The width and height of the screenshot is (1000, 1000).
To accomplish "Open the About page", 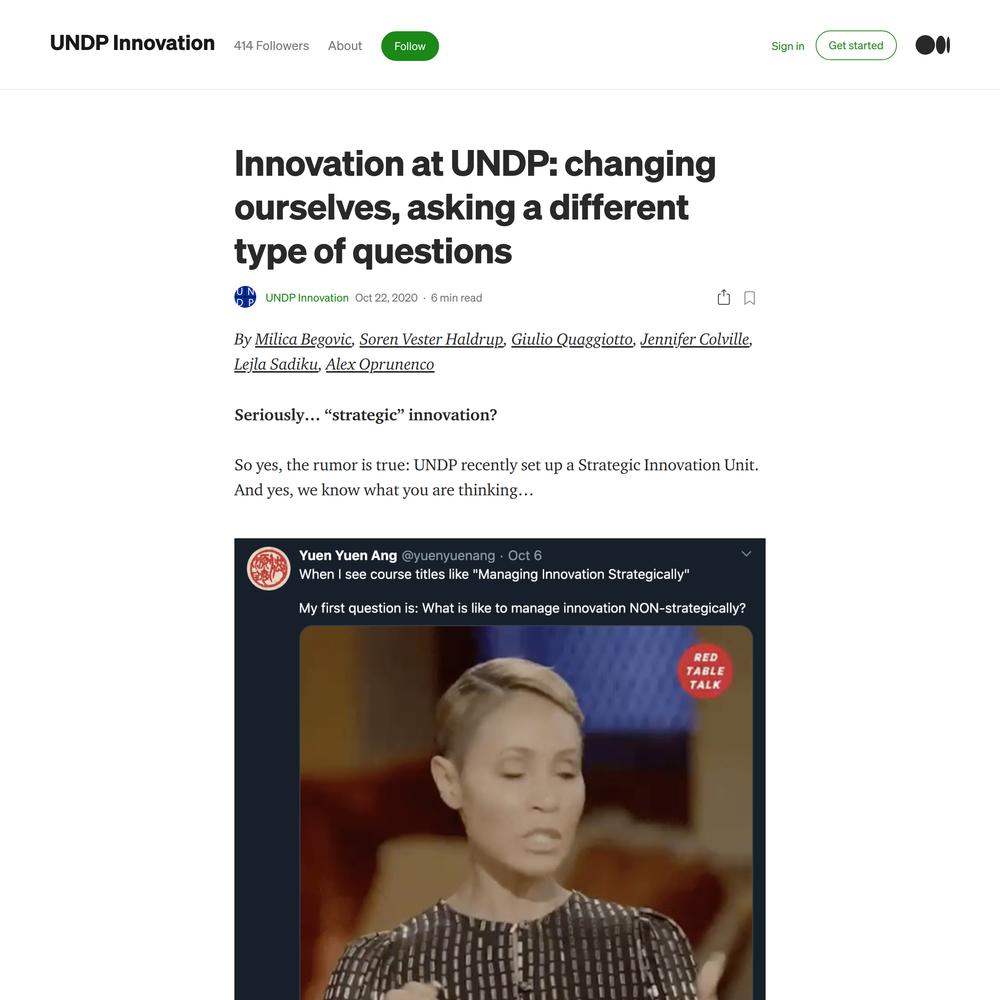I will [x=344, y=46].
